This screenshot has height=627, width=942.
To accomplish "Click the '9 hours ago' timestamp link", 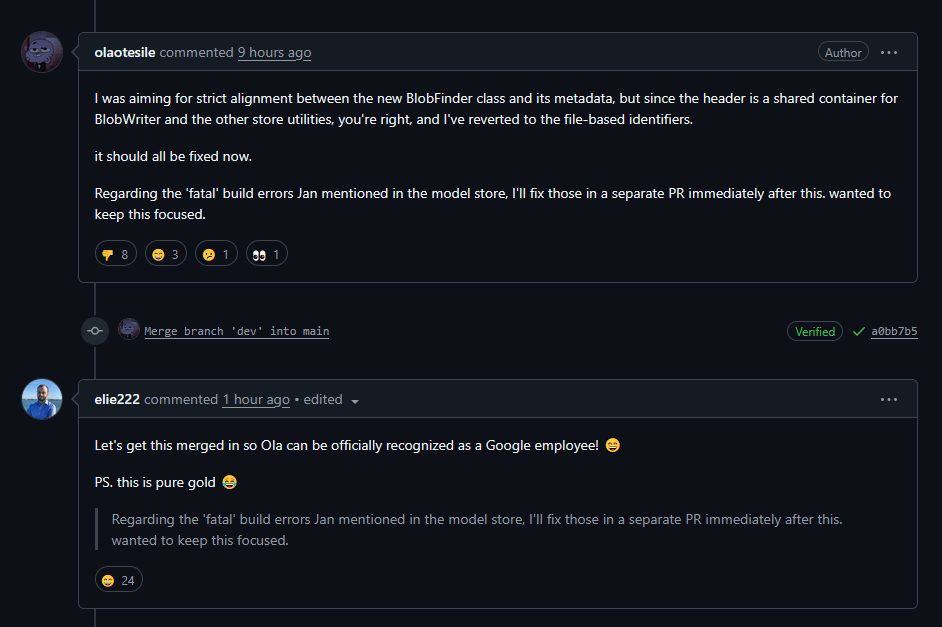I will [x=274, y=52].
